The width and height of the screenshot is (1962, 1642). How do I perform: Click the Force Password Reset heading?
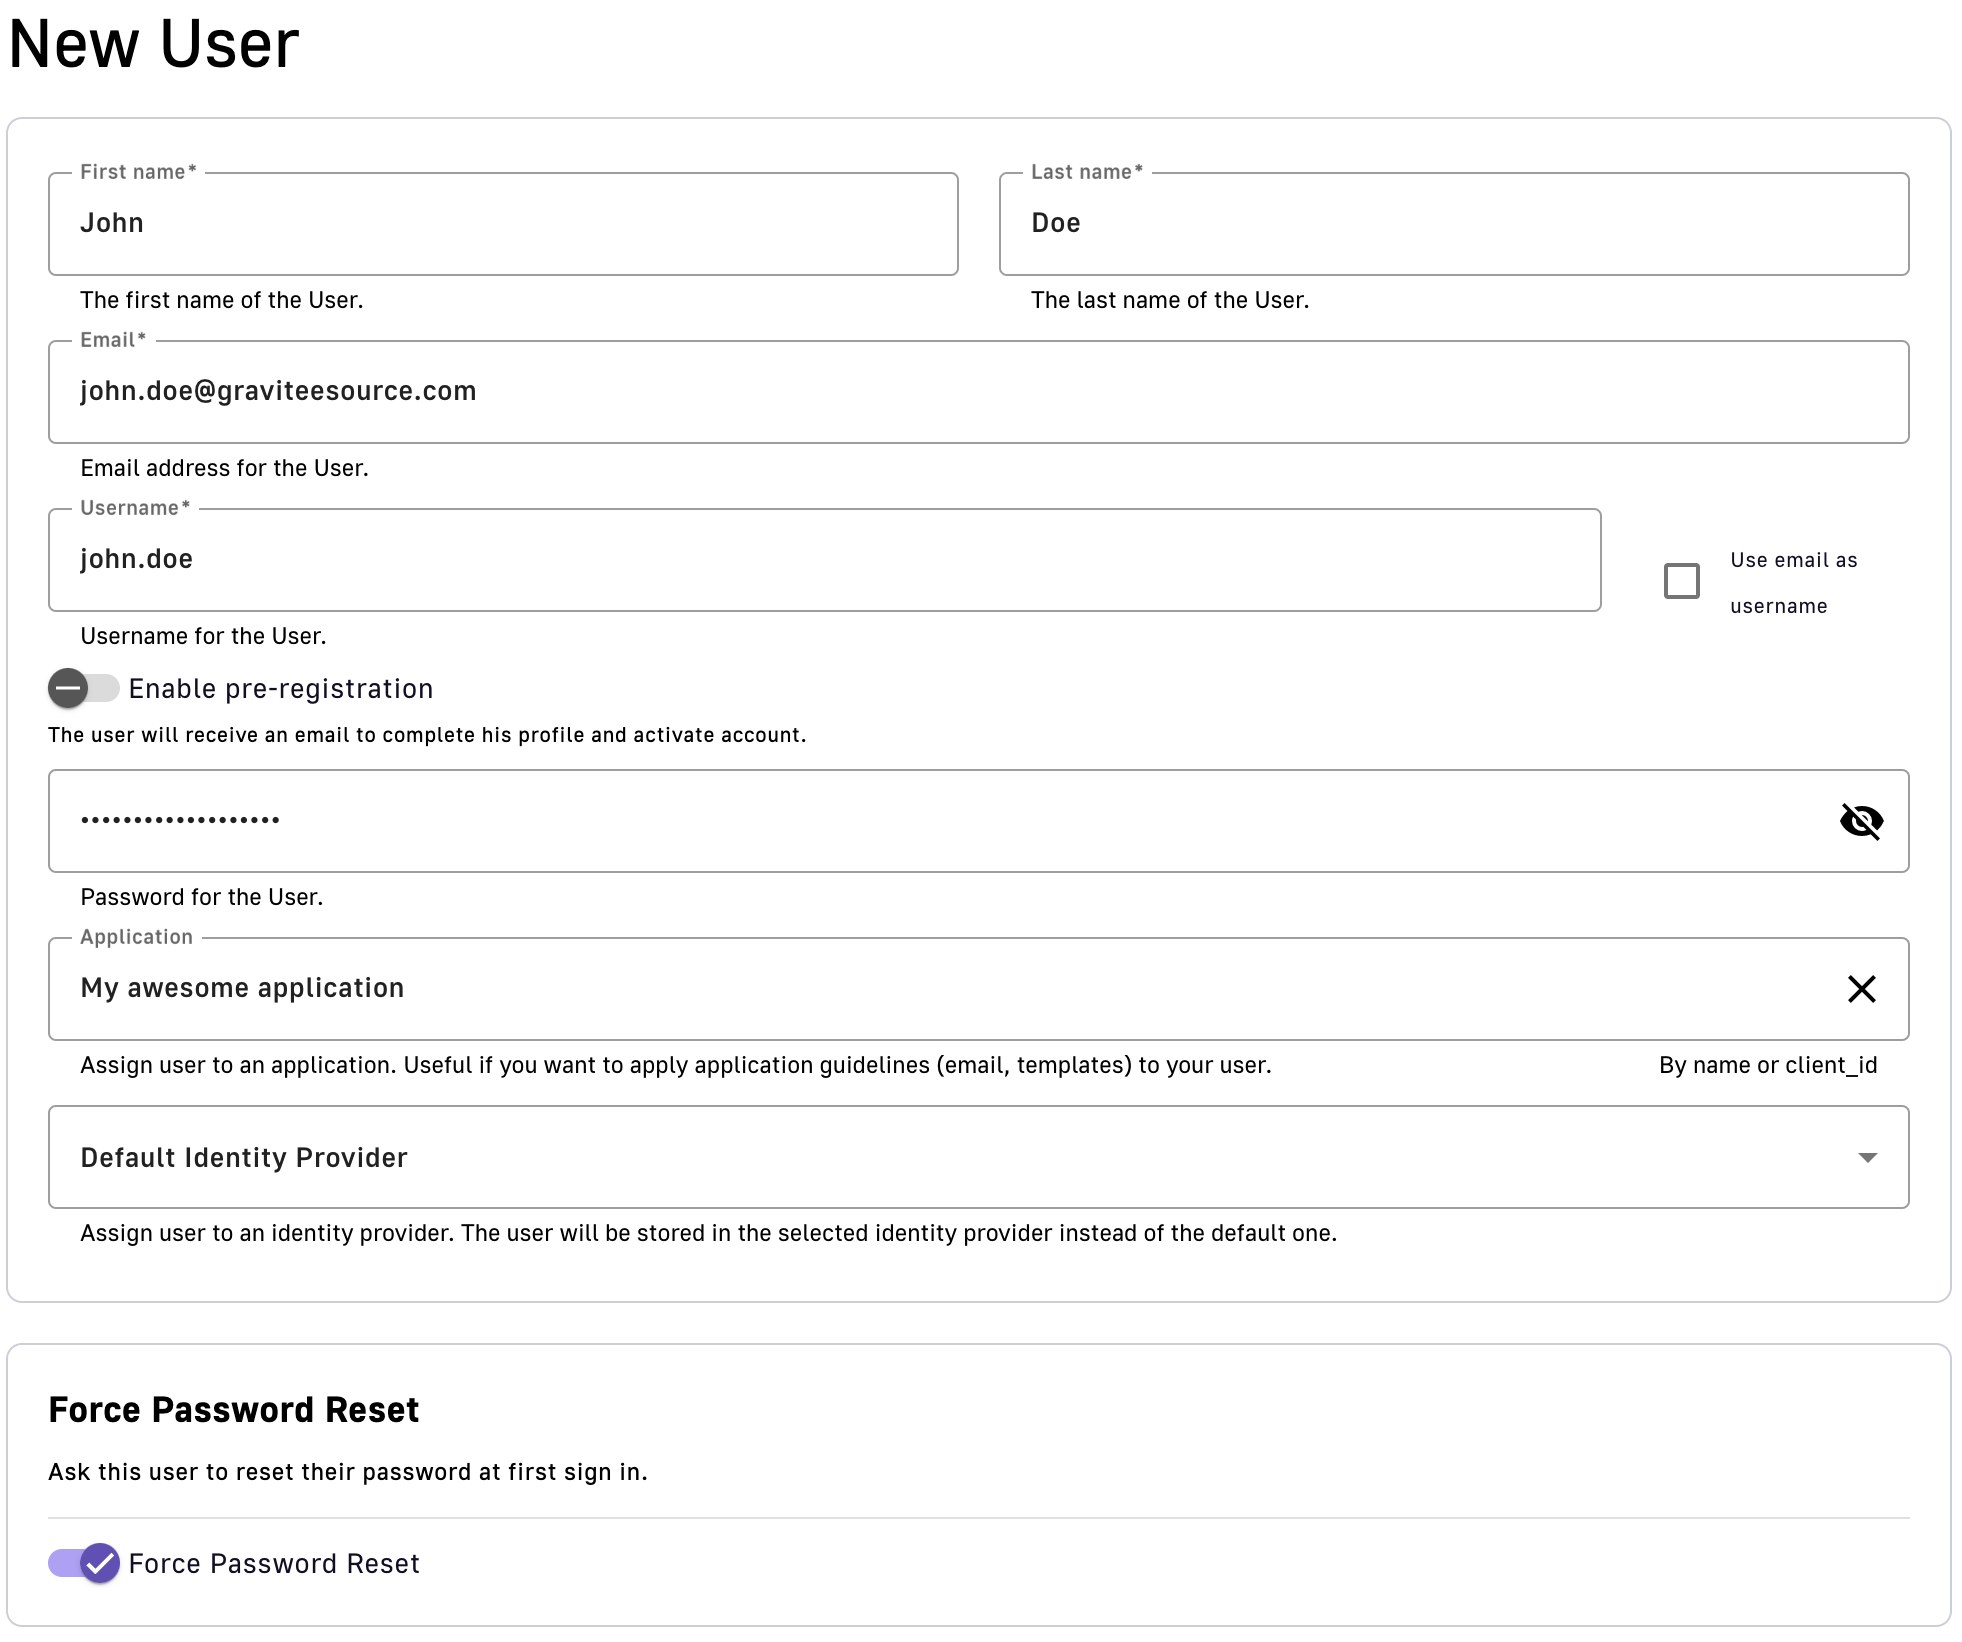[x=233, y=1410]
